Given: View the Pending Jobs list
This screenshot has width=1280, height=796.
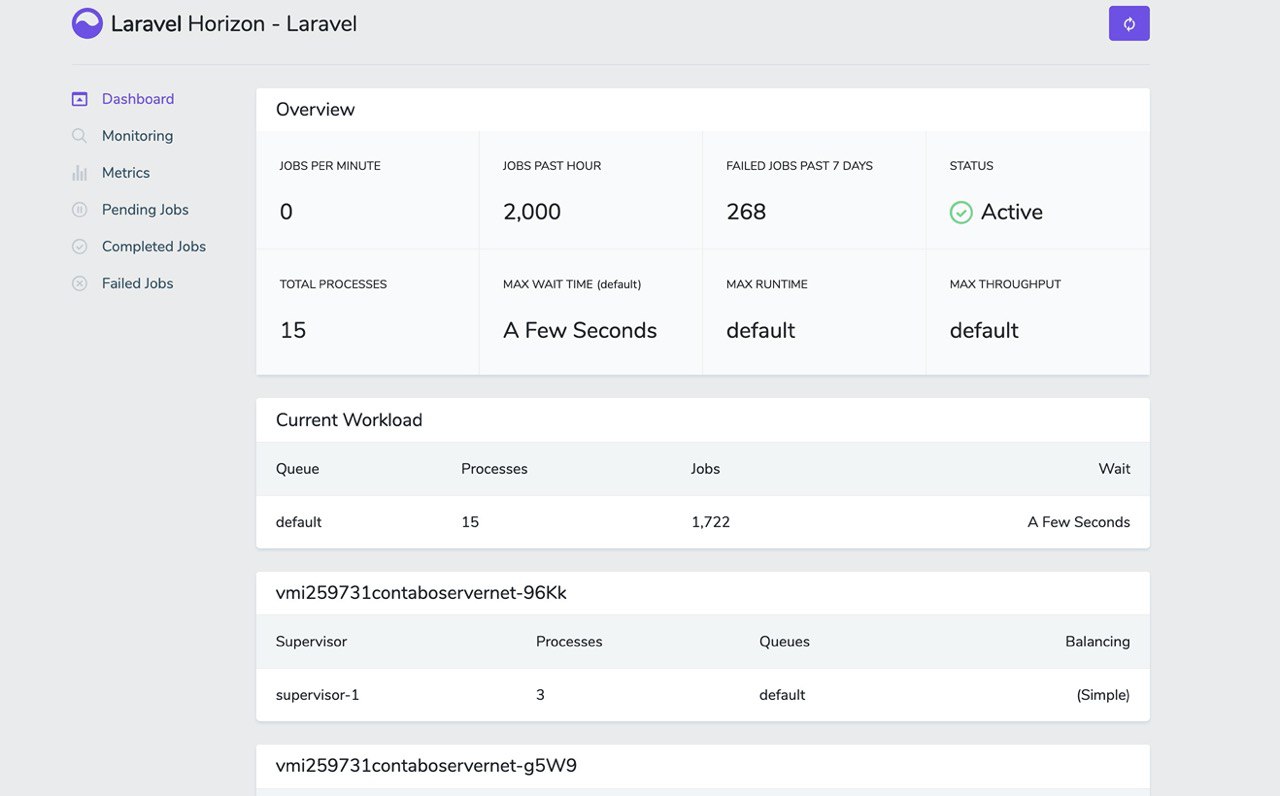Looking at the screenshot, I should click(145, 210).
